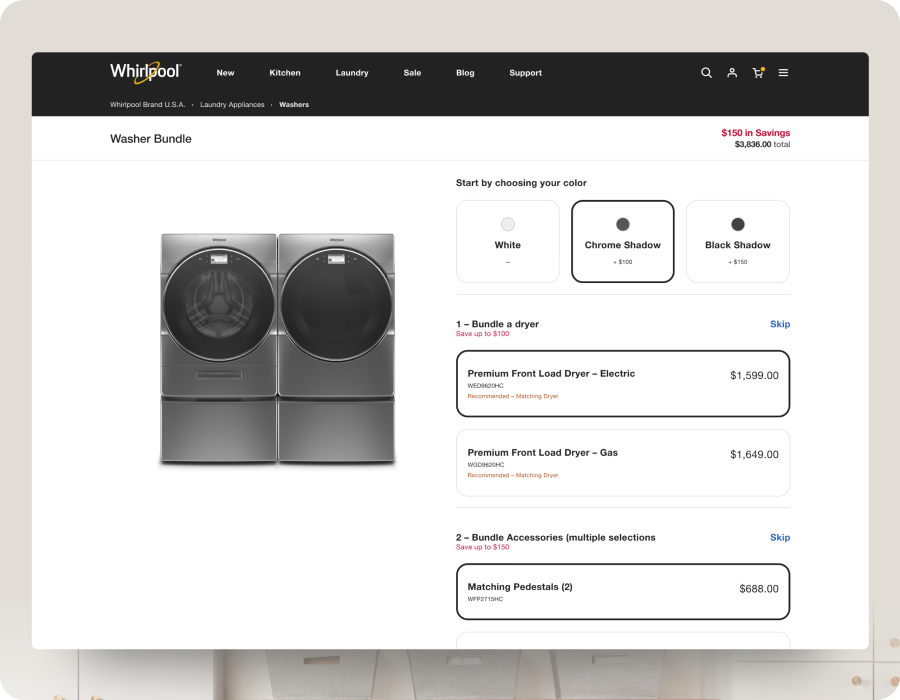Click the "Save up to $150" note

pyautogui.click(x=482, y=547)
